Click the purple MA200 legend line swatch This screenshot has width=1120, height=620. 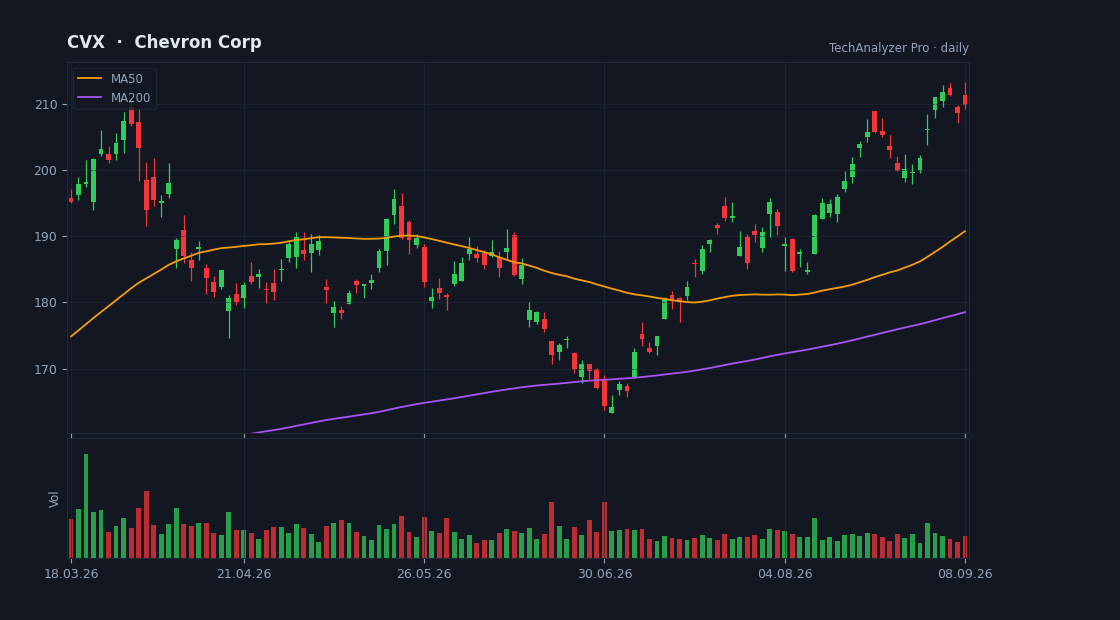coord(89,98)
